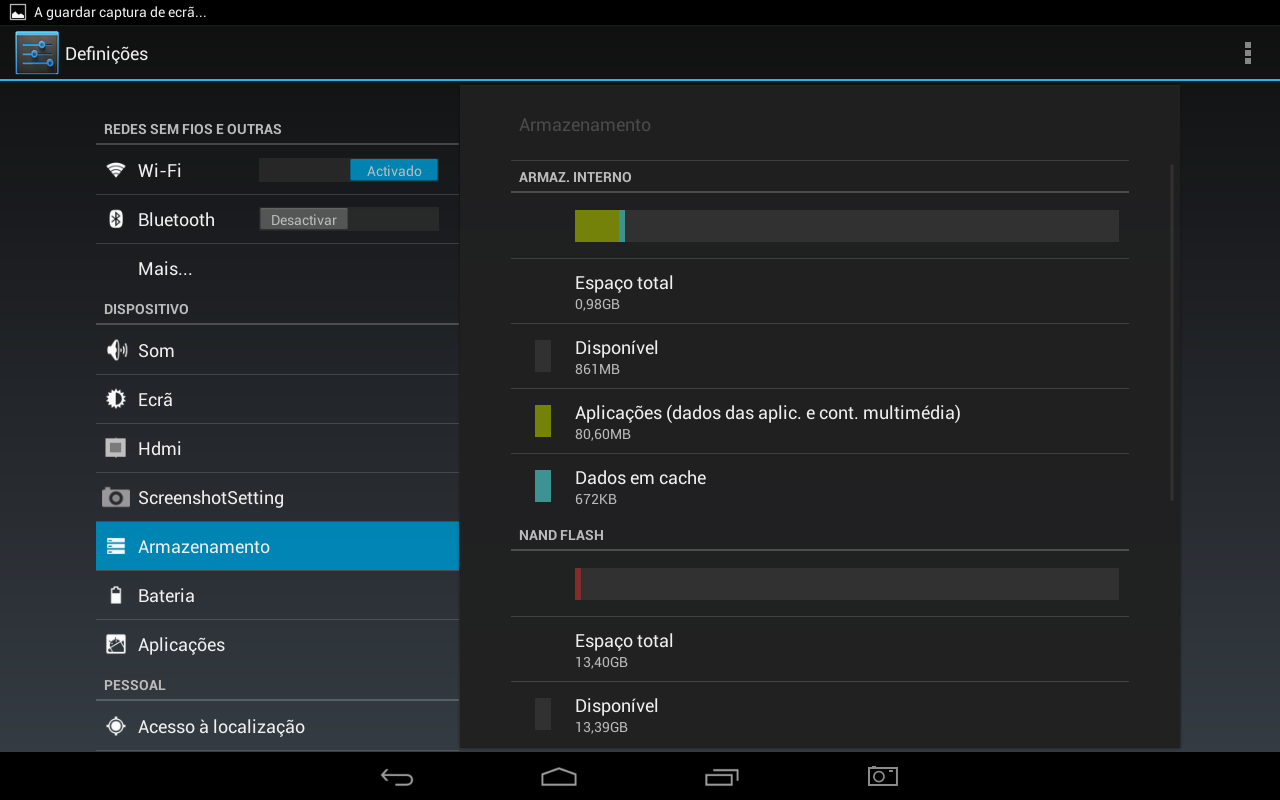Image resolution: width=1280 pixels, height=800 pixels.
Task: Tap the gray Disponível 13,39GB swatch
Action: coord(543,714)
